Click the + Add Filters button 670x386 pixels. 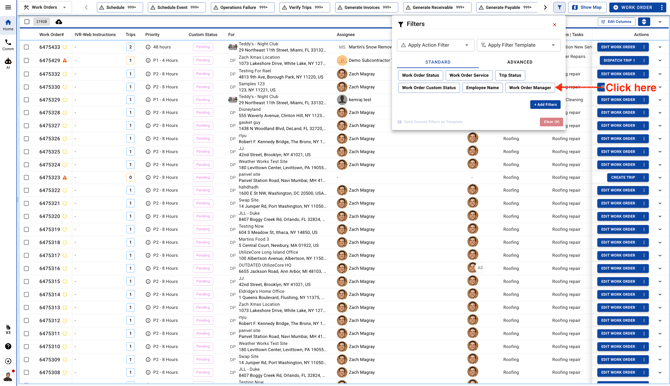coord(545,105)
